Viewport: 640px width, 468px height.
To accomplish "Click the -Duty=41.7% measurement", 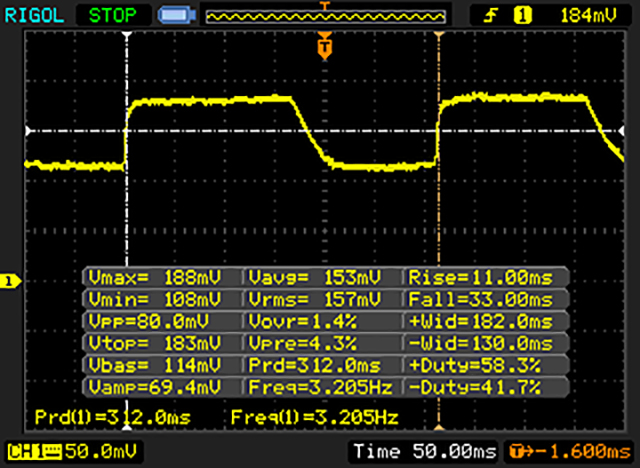I will point(475,386).
